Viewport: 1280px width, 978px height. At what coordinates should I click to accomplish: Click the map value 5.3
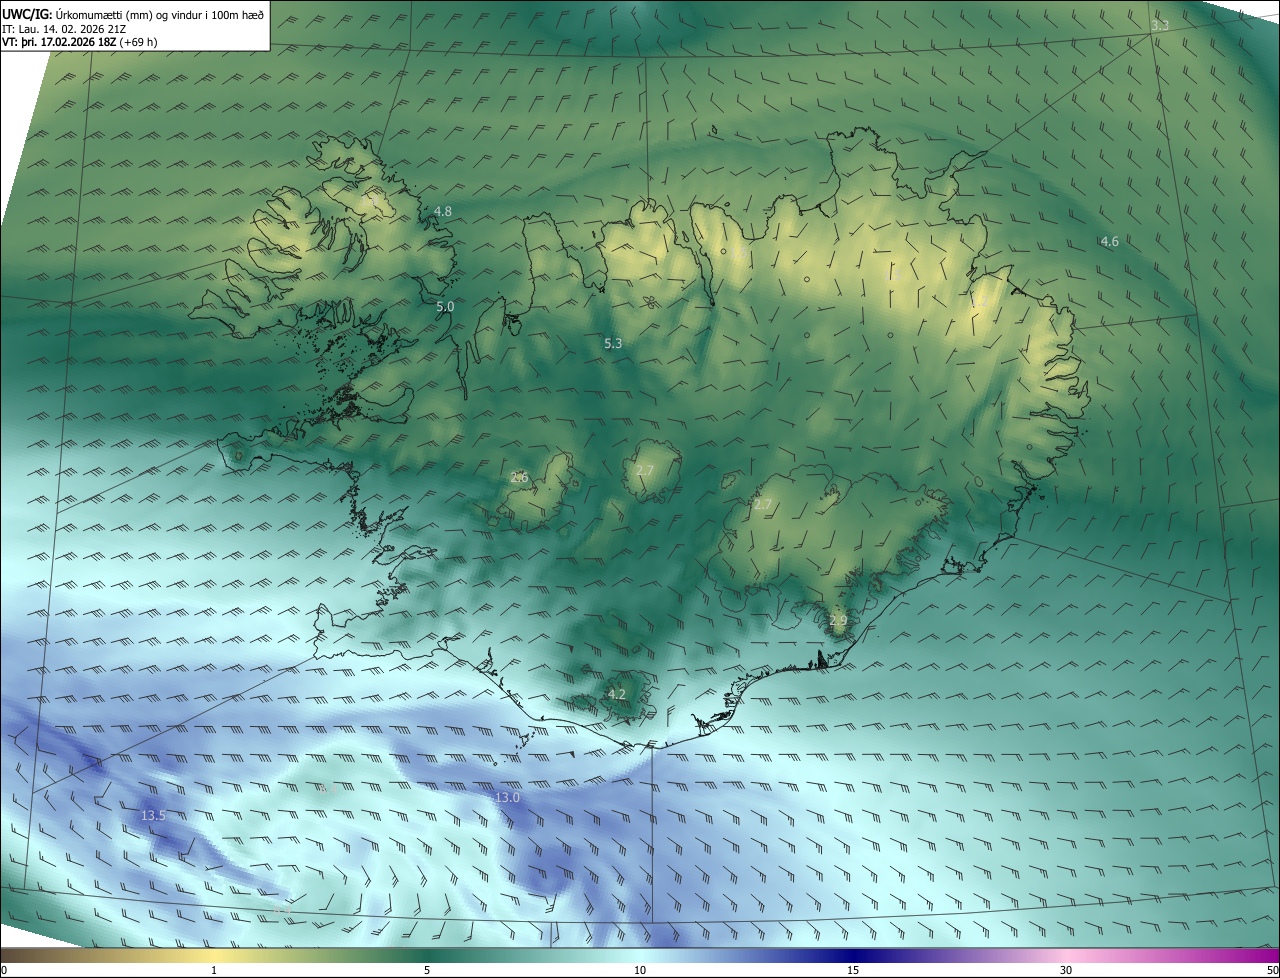click(613, 343)
